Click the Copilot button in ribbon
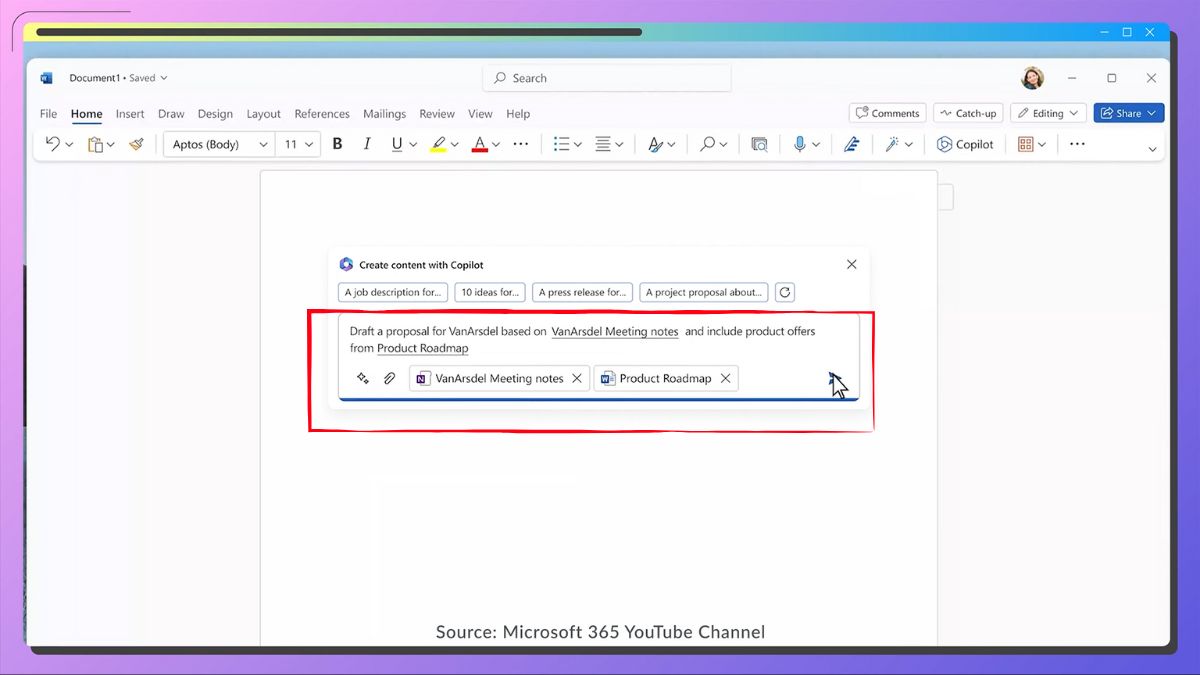The image size is (1200, 675). pyautogui.click(x=965, y=144)
